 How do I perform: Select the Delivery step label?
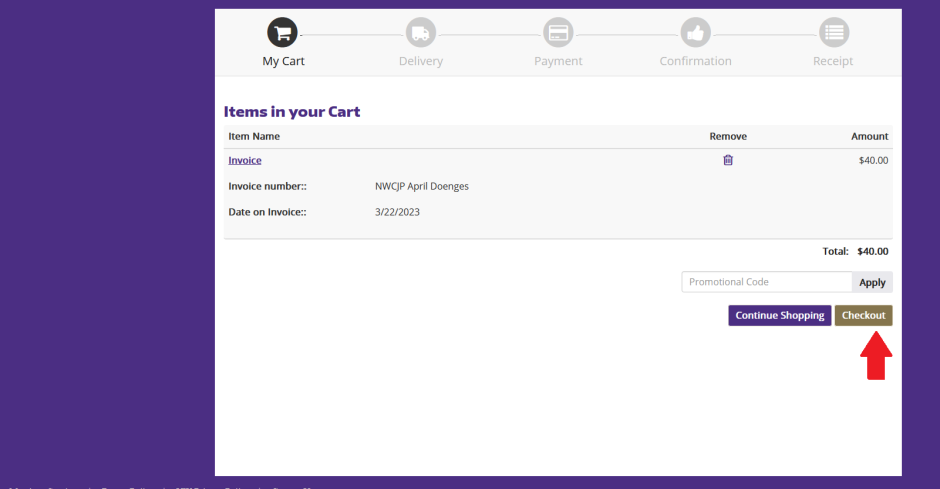[x=421, y=61]
